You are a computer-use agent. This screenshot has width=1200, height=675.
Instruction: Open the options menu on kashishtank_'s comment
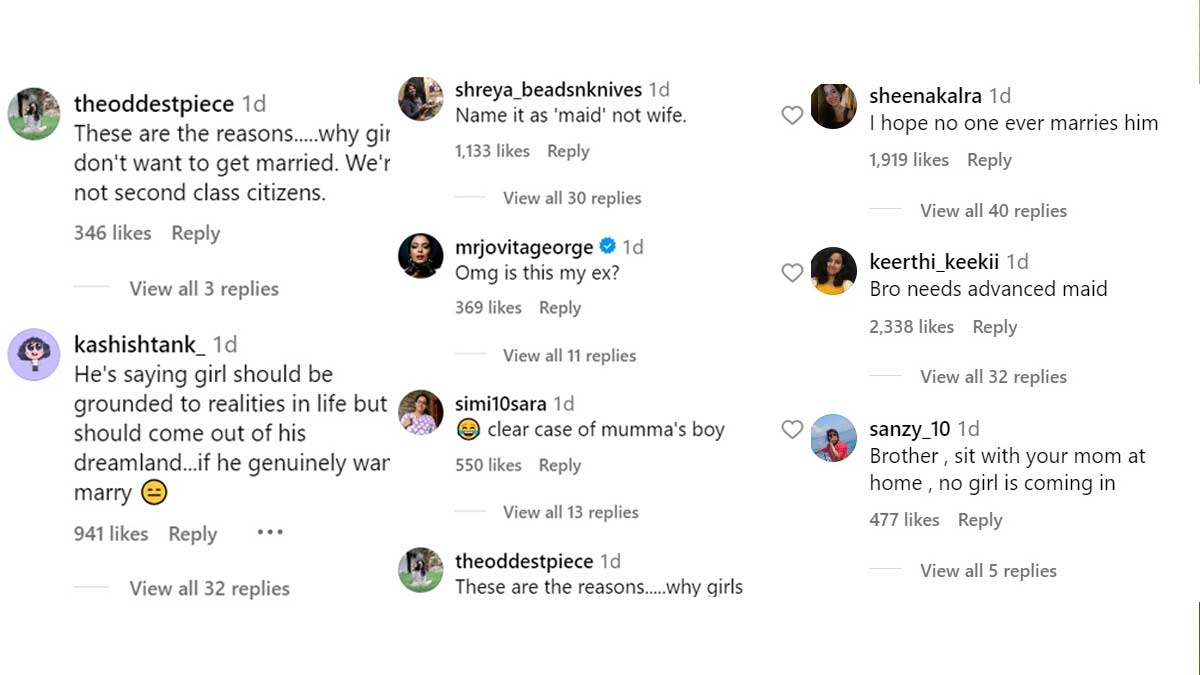[269, 533]
